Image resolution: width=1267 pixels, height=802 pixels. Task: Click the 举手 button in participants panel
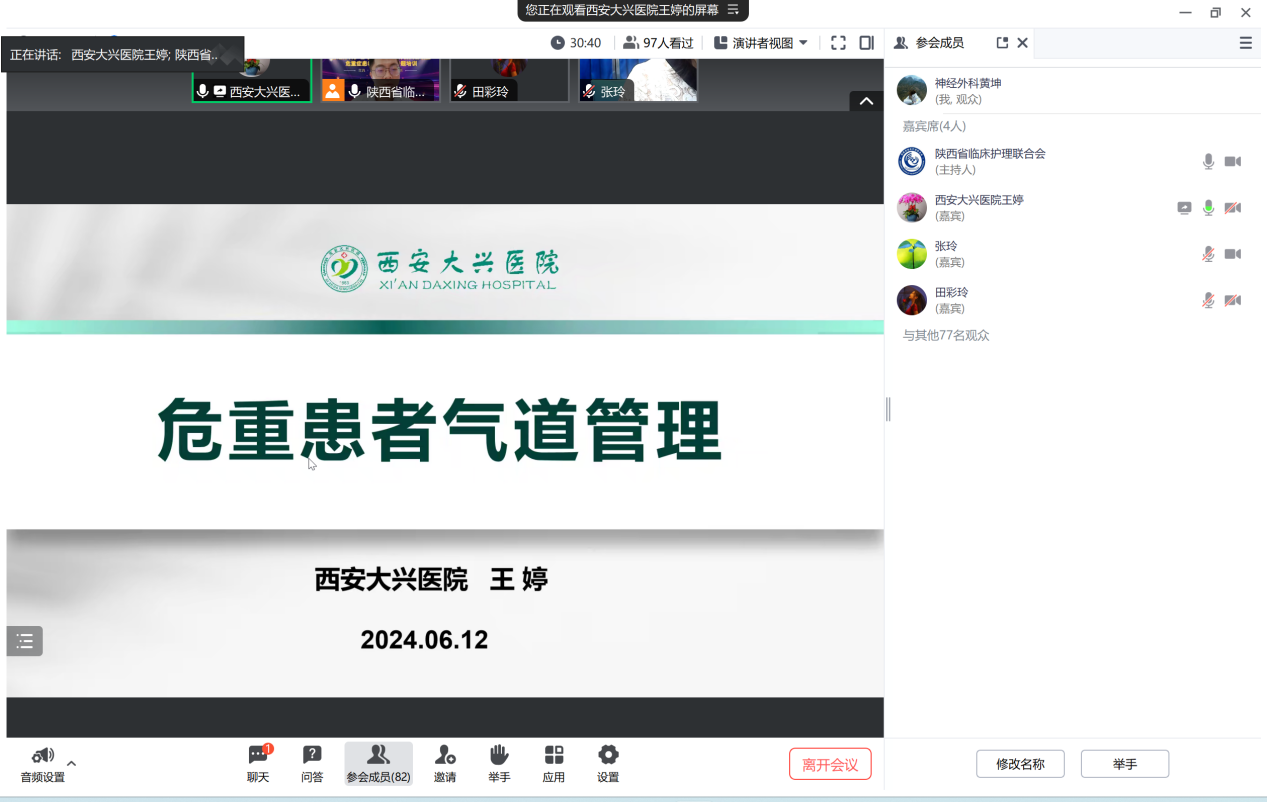click(x=1125, y=764)
